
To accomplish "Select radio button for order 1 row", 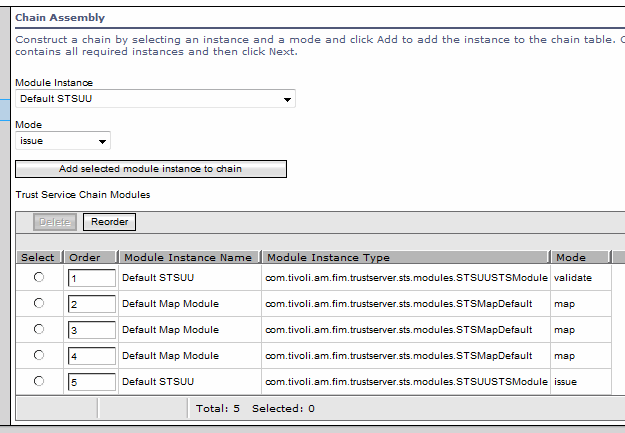I will [x=39, y=277].
